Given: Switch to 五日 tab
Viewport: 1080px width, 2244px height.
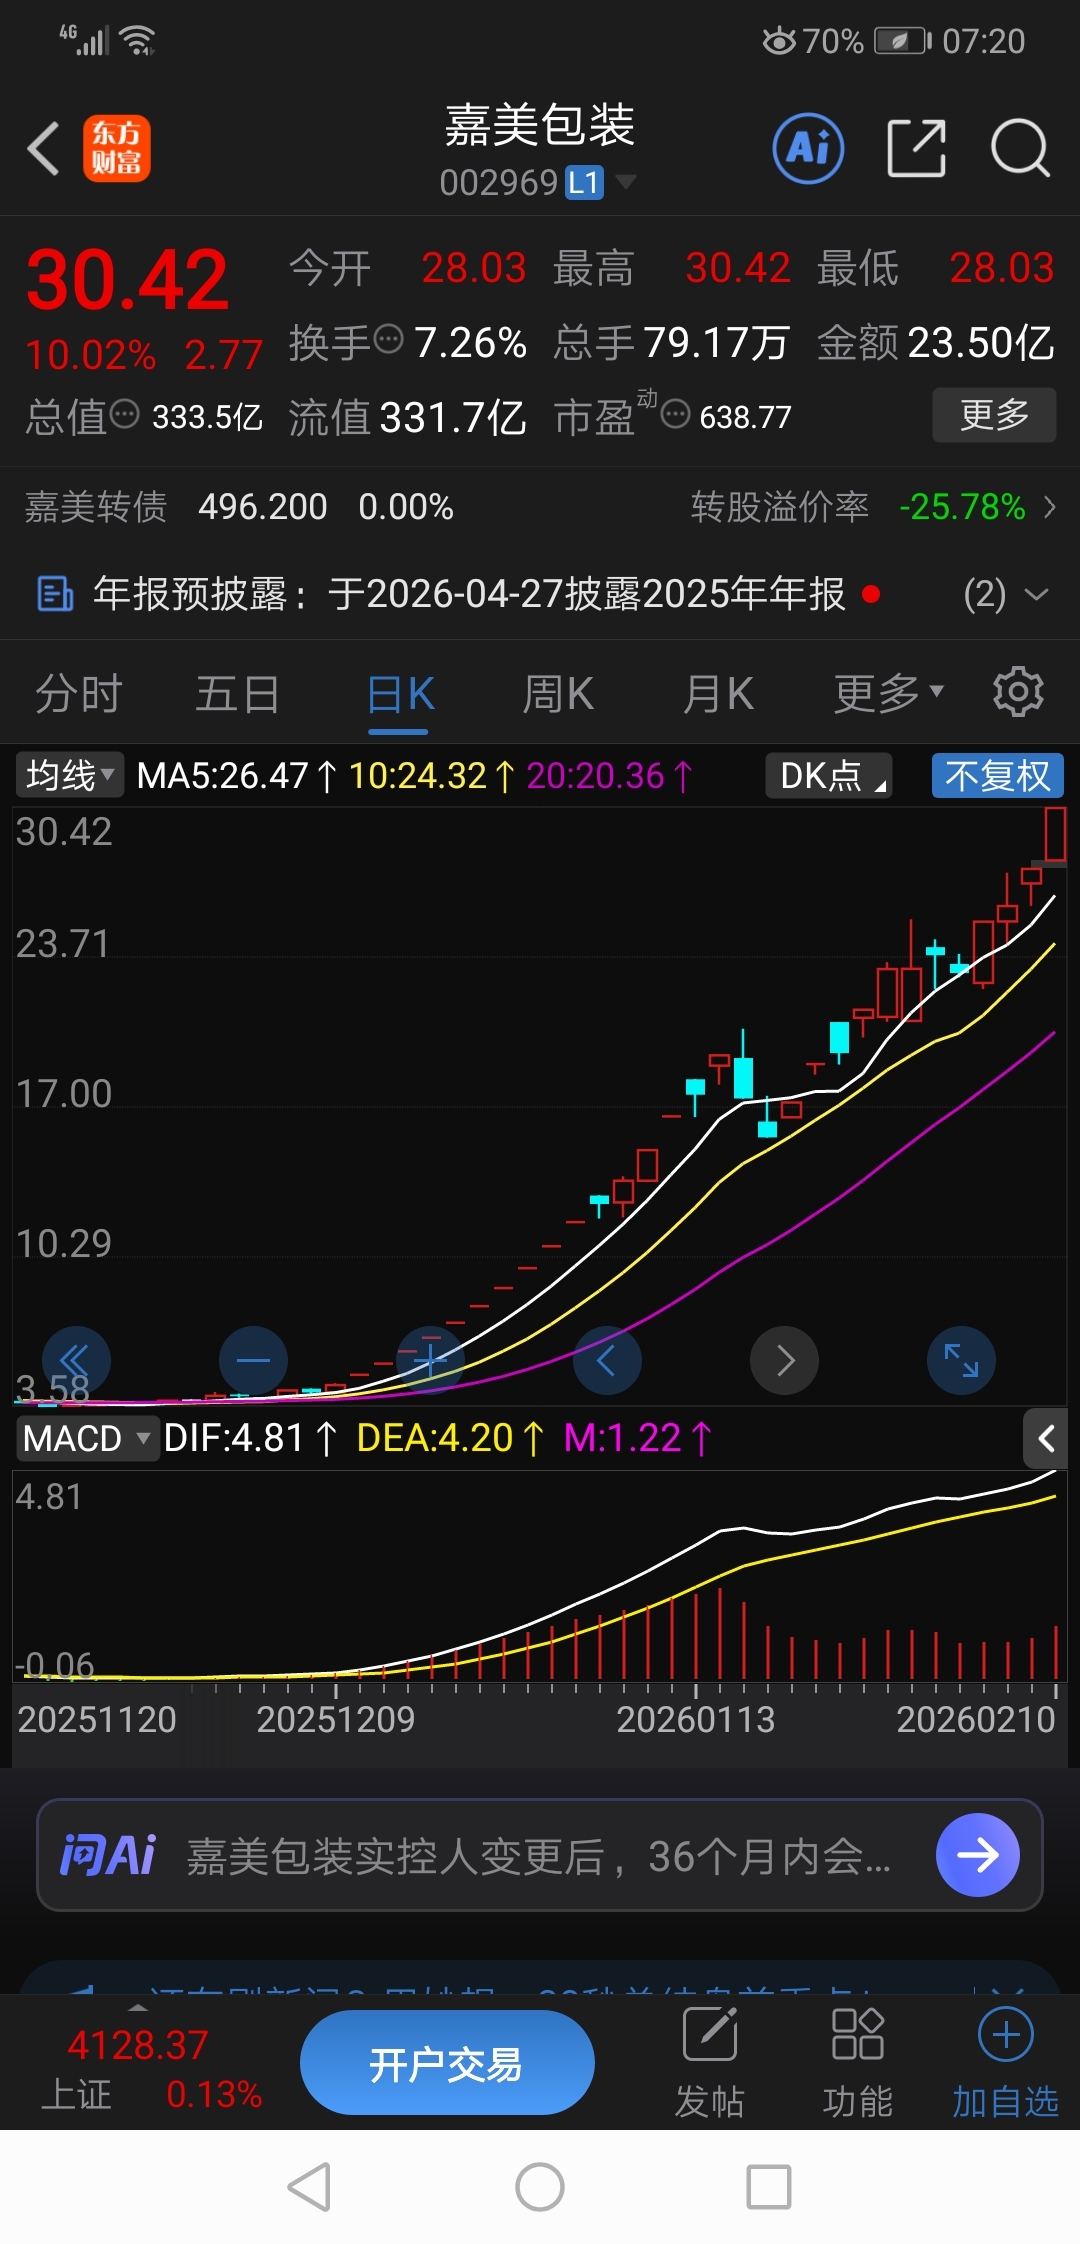Looking at the screenshot, I should (x=237, y=693).
